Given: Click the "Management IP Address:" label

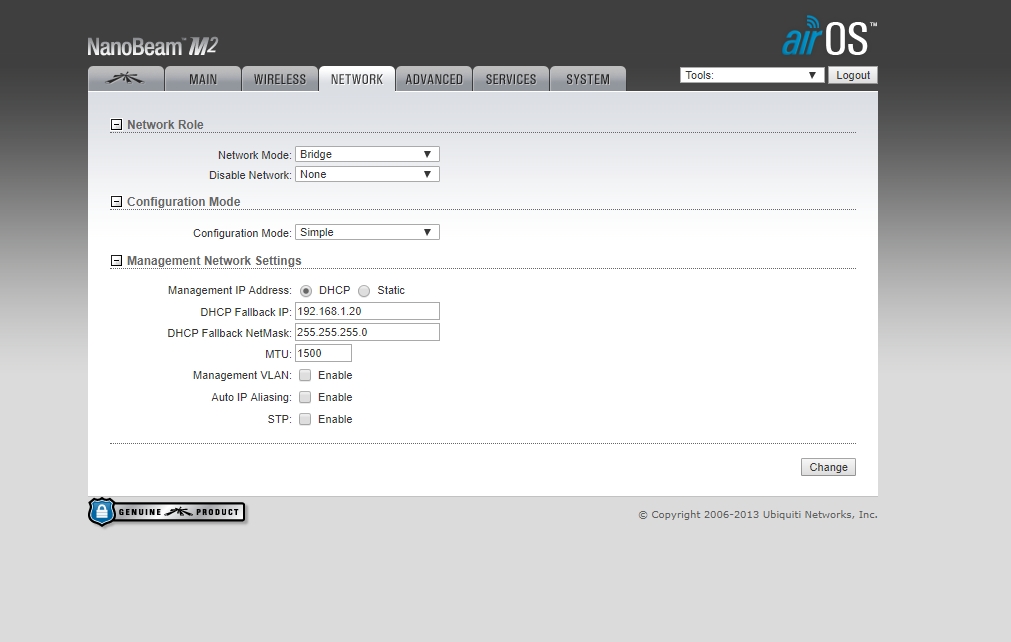Looking at the screenshot, I should tap(230, 291).
